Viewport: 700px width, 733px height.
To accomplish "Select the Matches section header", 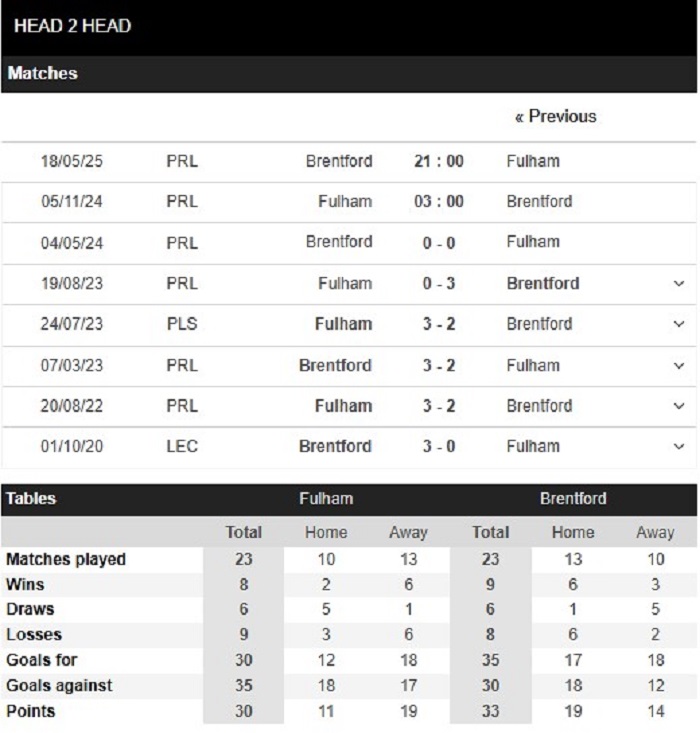I will 43,74.
